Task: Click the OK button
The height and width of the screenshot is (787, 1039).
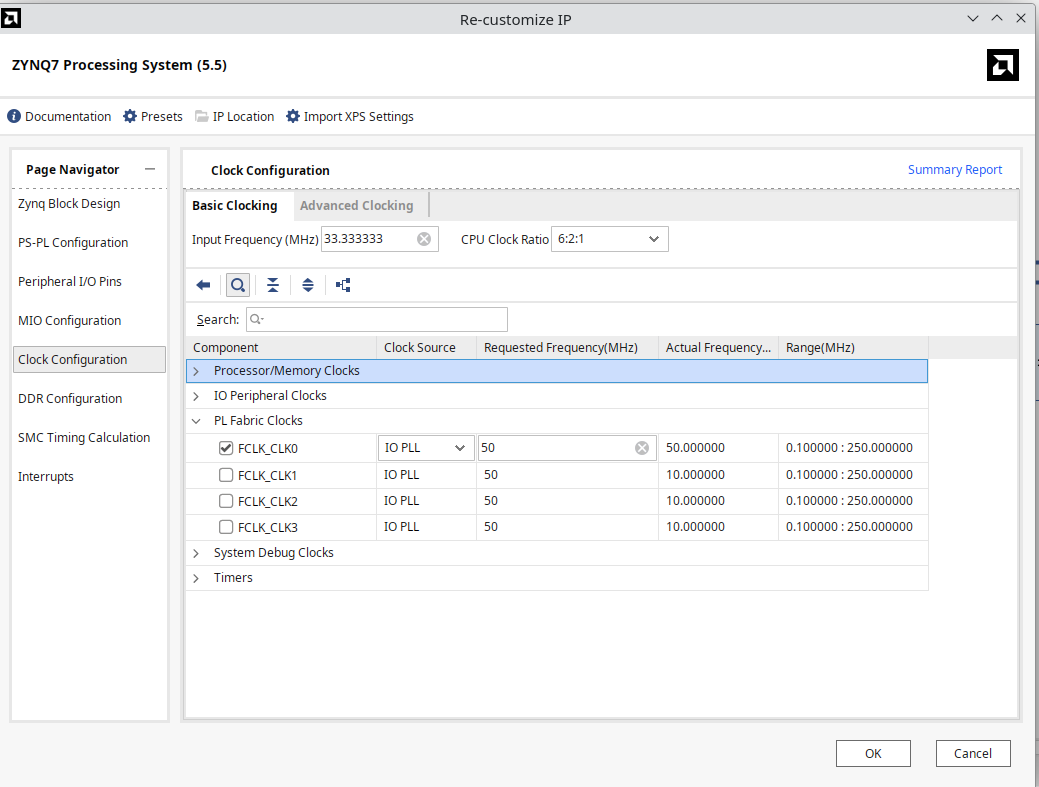Action: (x=873, y=753)
